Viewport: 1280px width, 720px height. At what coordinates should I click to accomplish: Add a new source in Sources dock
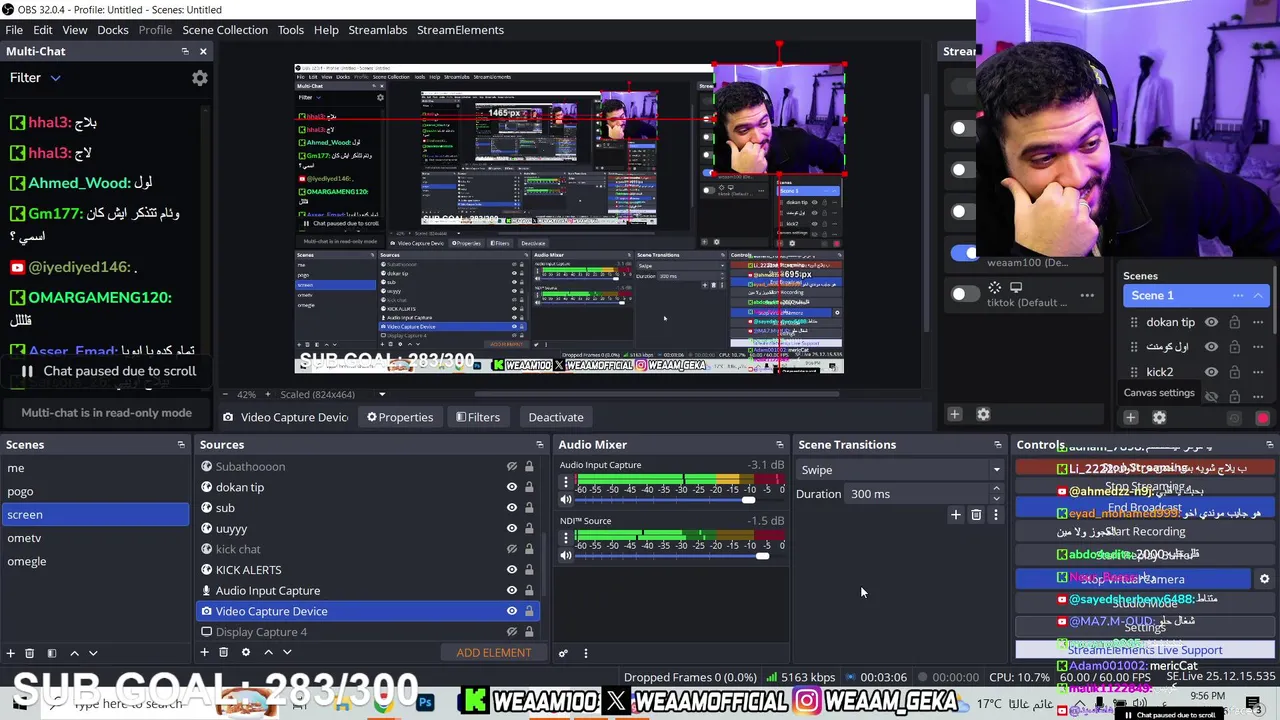click(x=204, y=653)
